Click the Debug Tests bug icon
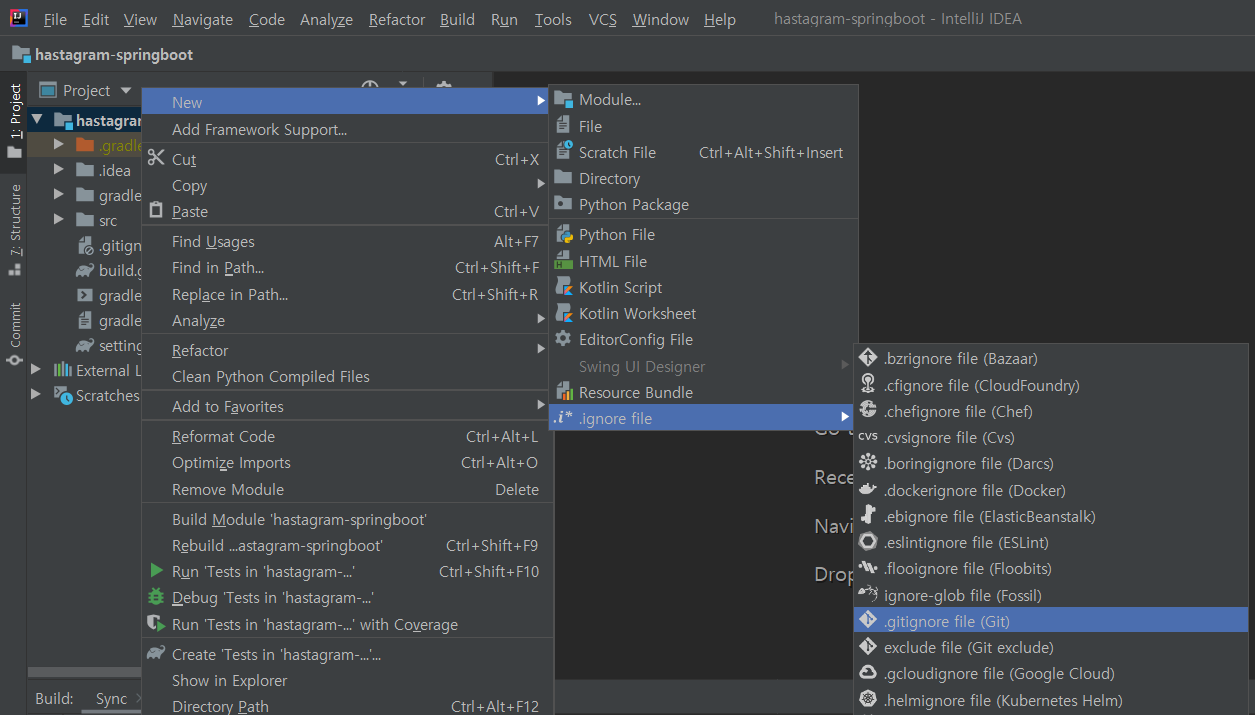 click(155, 597)
